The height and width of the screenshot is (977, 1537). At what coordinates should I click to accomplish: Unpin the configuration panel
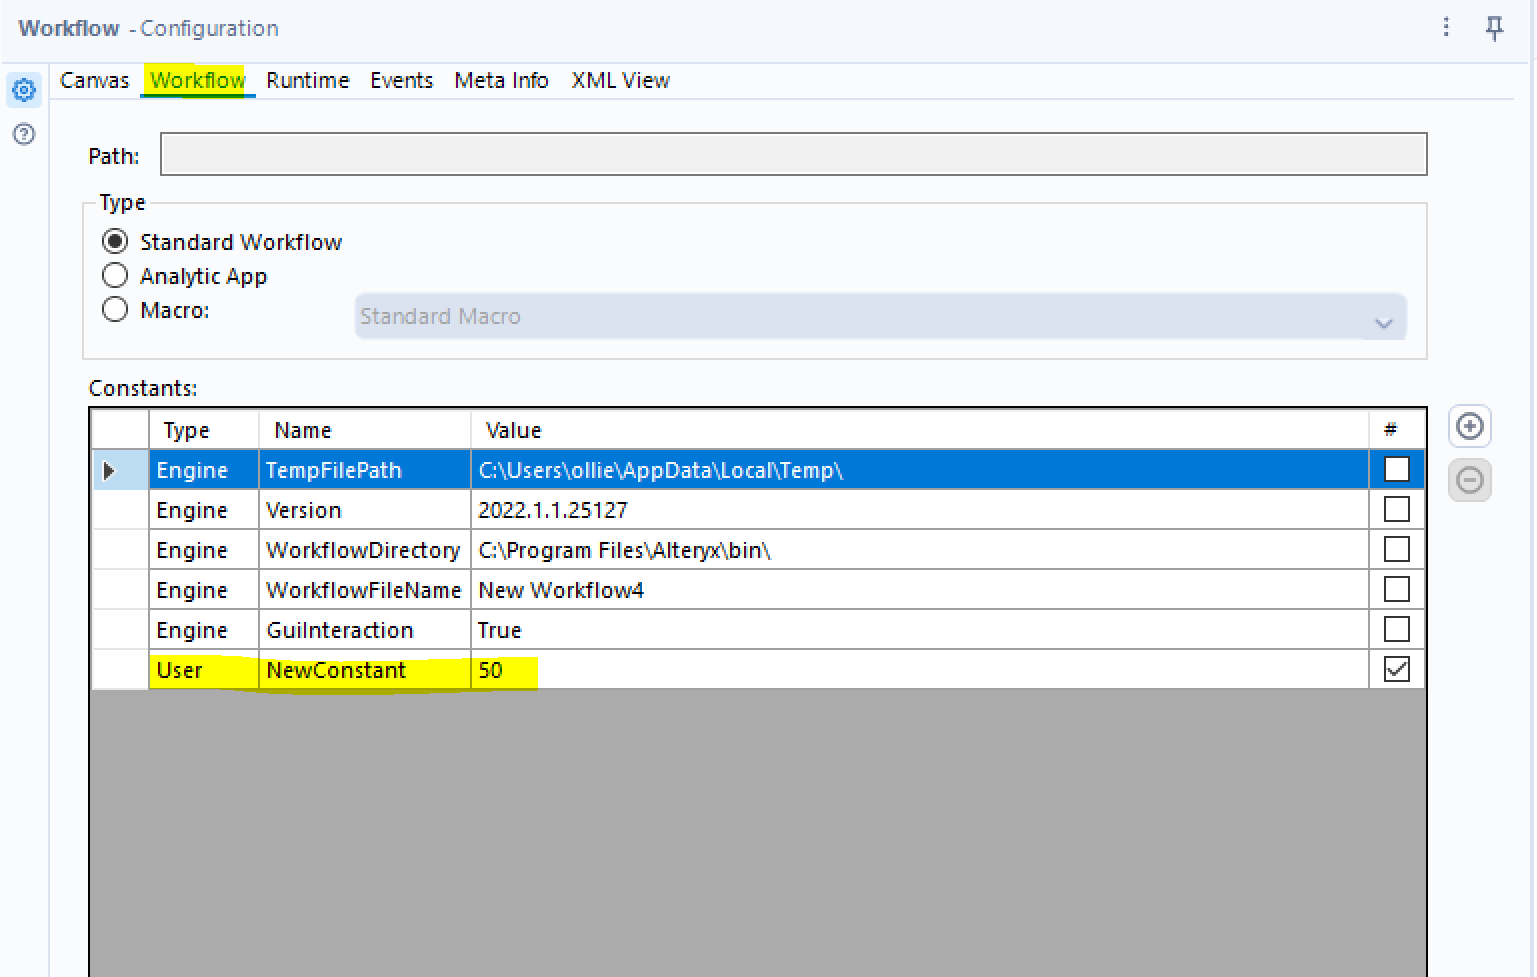1494,29
